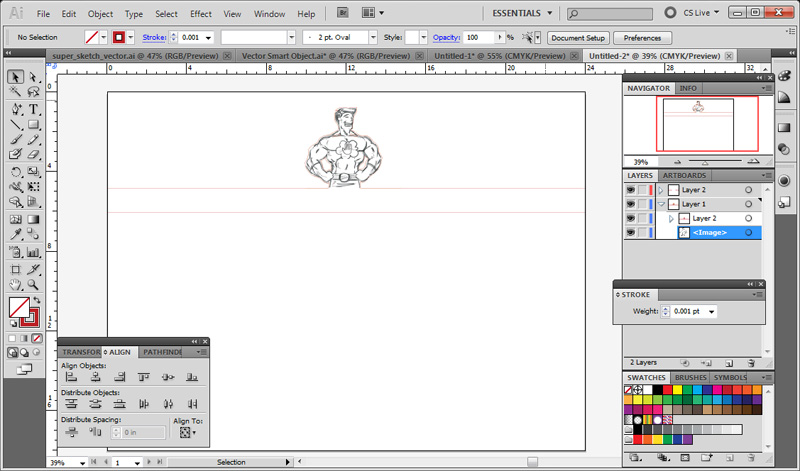Toggle lock box for Layer 1
The image size is (800, 471).
[642, 204]
